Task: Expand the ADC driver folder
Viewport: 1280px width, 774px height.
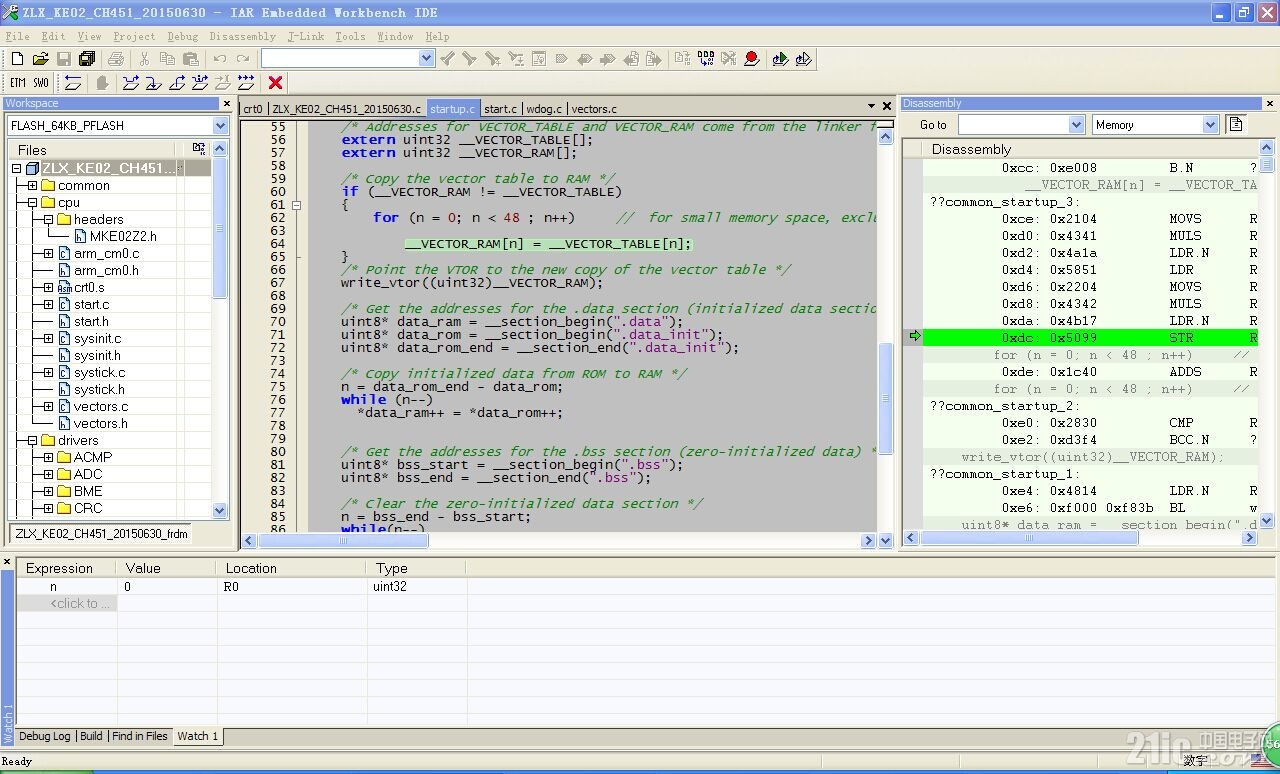Action: click(48, 474)
